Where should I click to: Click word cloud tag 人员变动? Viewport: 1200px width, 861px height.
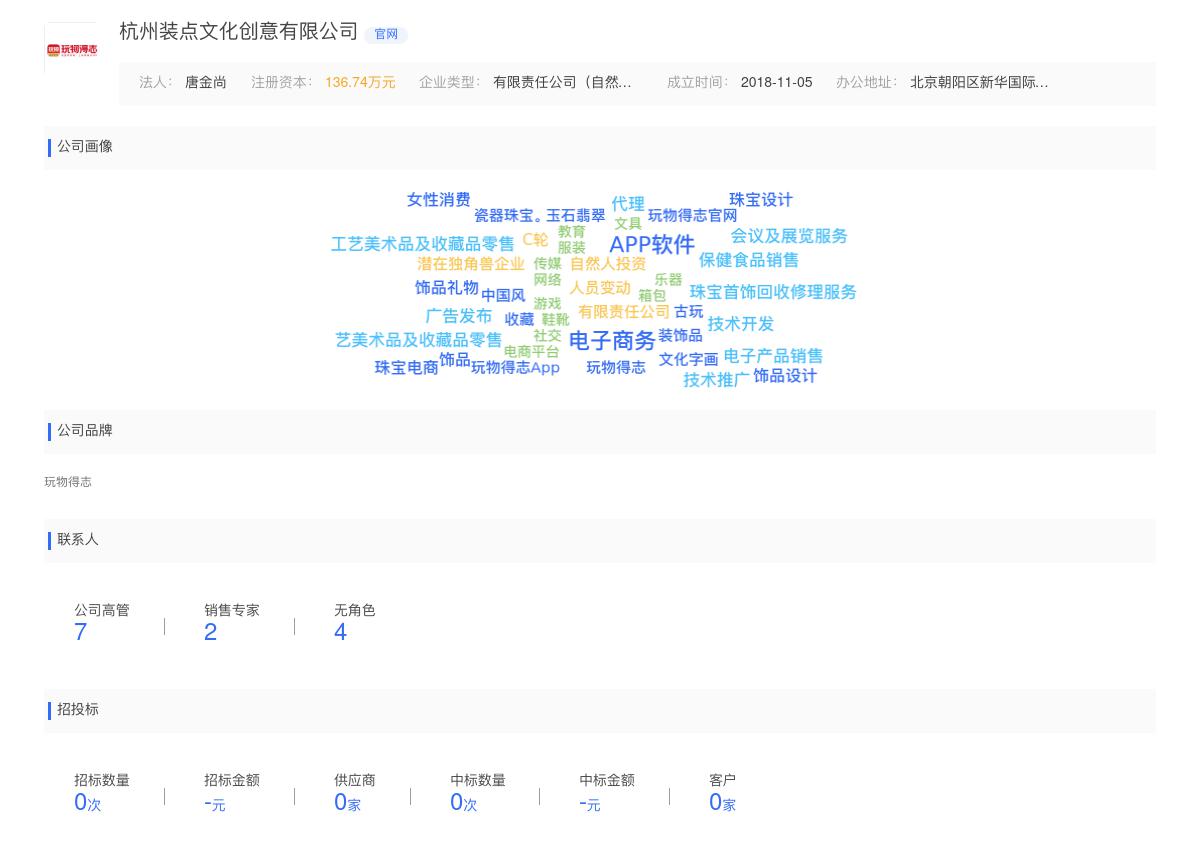click(600, 288)
